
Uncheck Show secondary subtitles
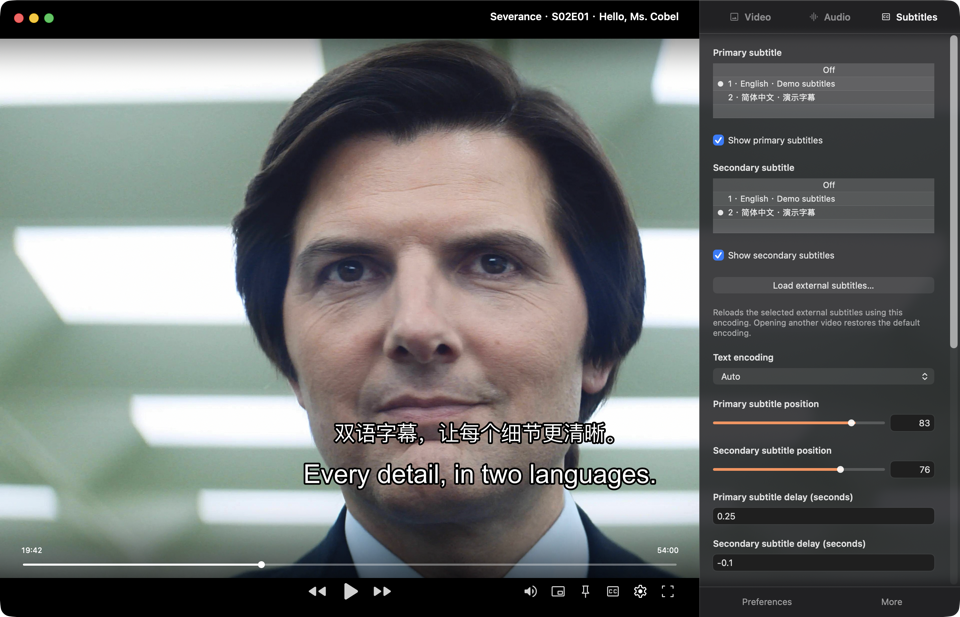coord(719,255)
